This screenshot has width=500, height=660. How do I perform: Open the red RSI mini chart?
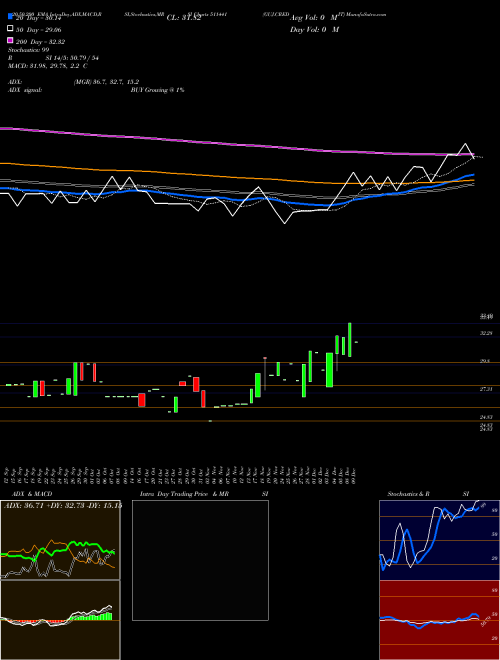(439, 620)
